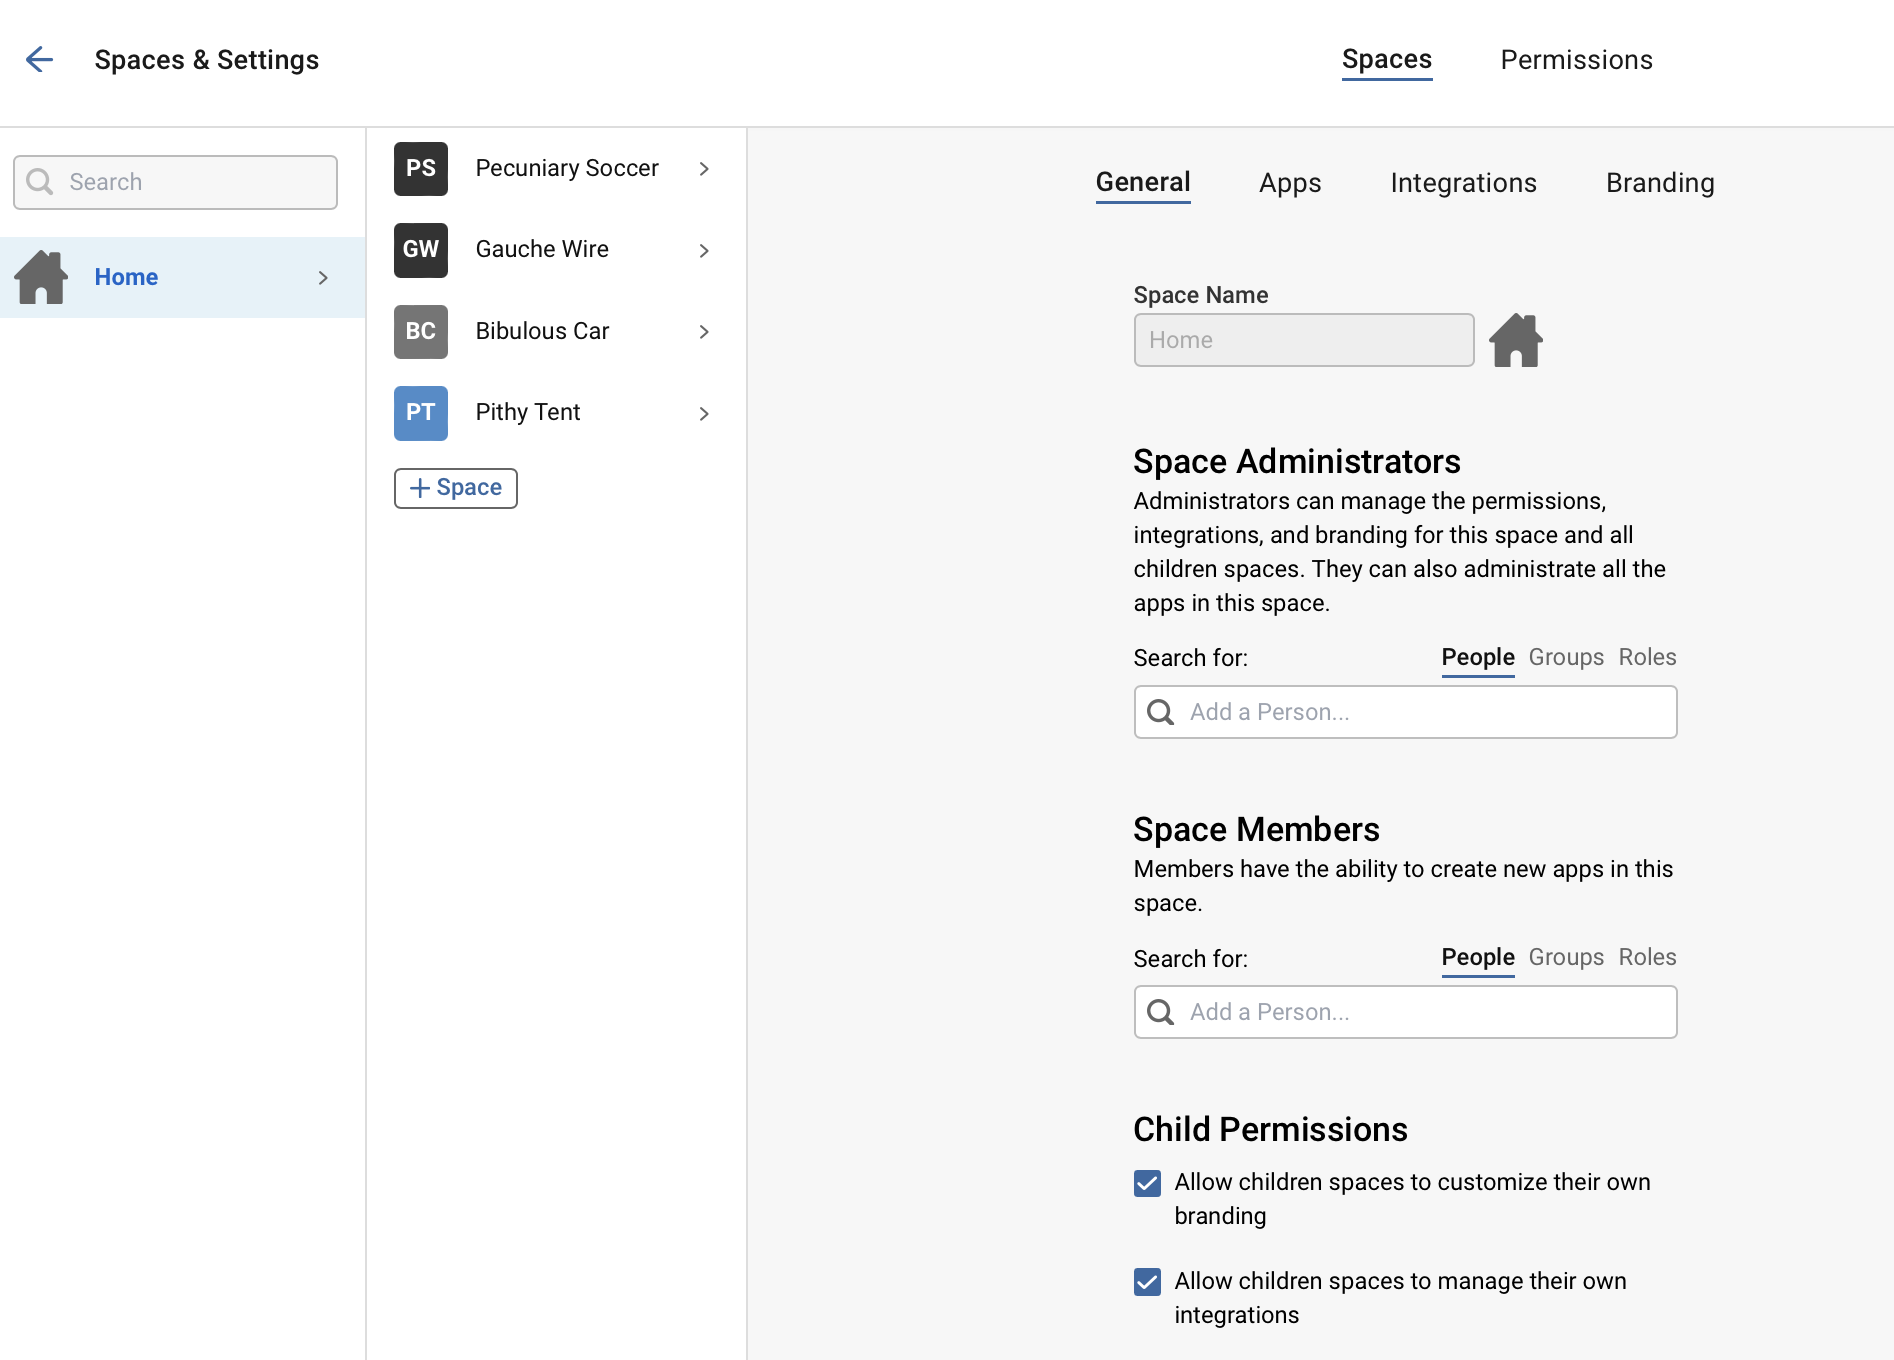Image resolution: width=1894 pixels, height=1360 pixels.
Task: Expand the Home space chevron
Action: (323, 278)
